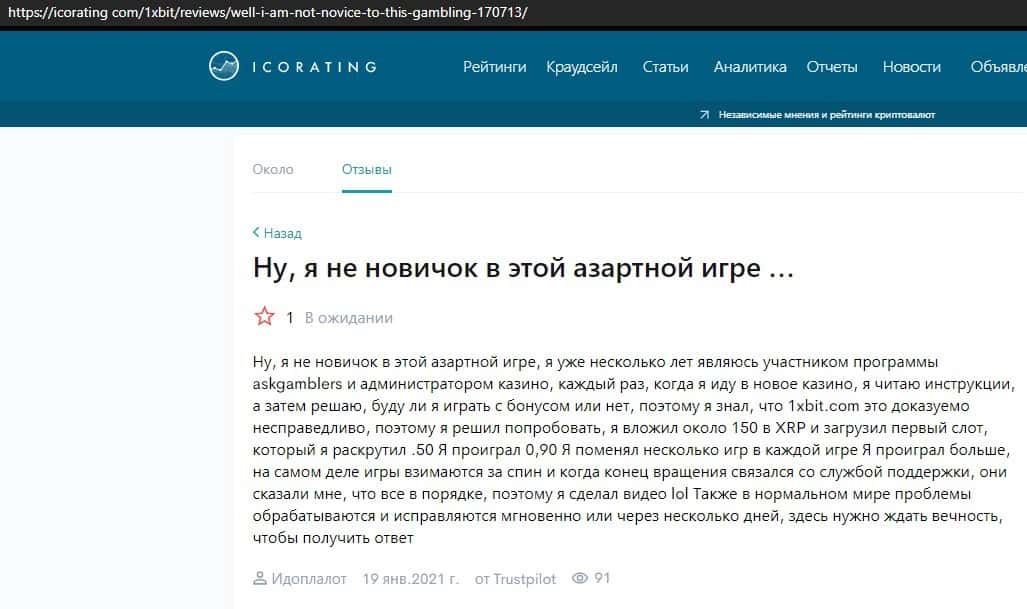Go to the Статьи section
This screenshot has width=1027, height=609.
[665, 67]
